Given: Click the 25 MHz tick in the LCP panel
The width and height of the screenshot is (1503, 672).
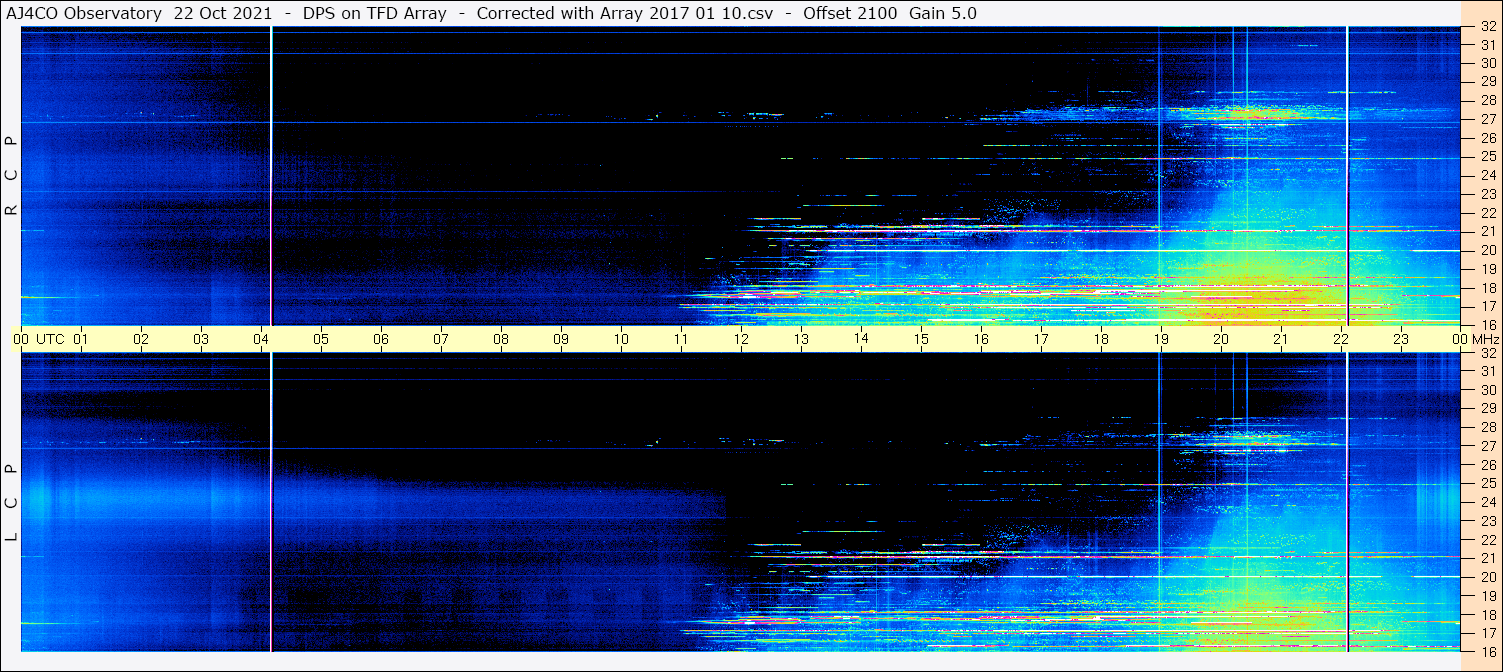Looking at the screenshot, I should coord(1487,484).
